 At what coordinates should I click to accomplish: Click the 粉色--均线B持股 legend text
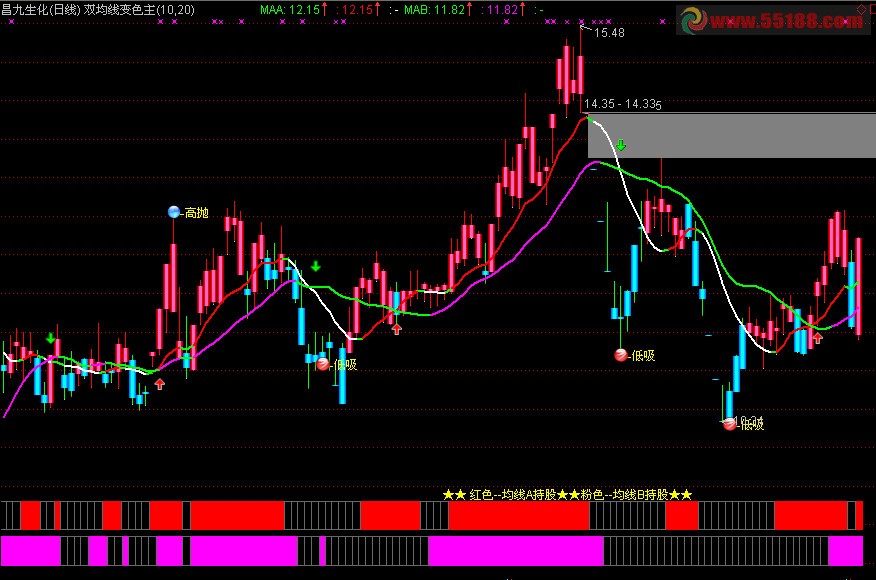coord(625,495)
